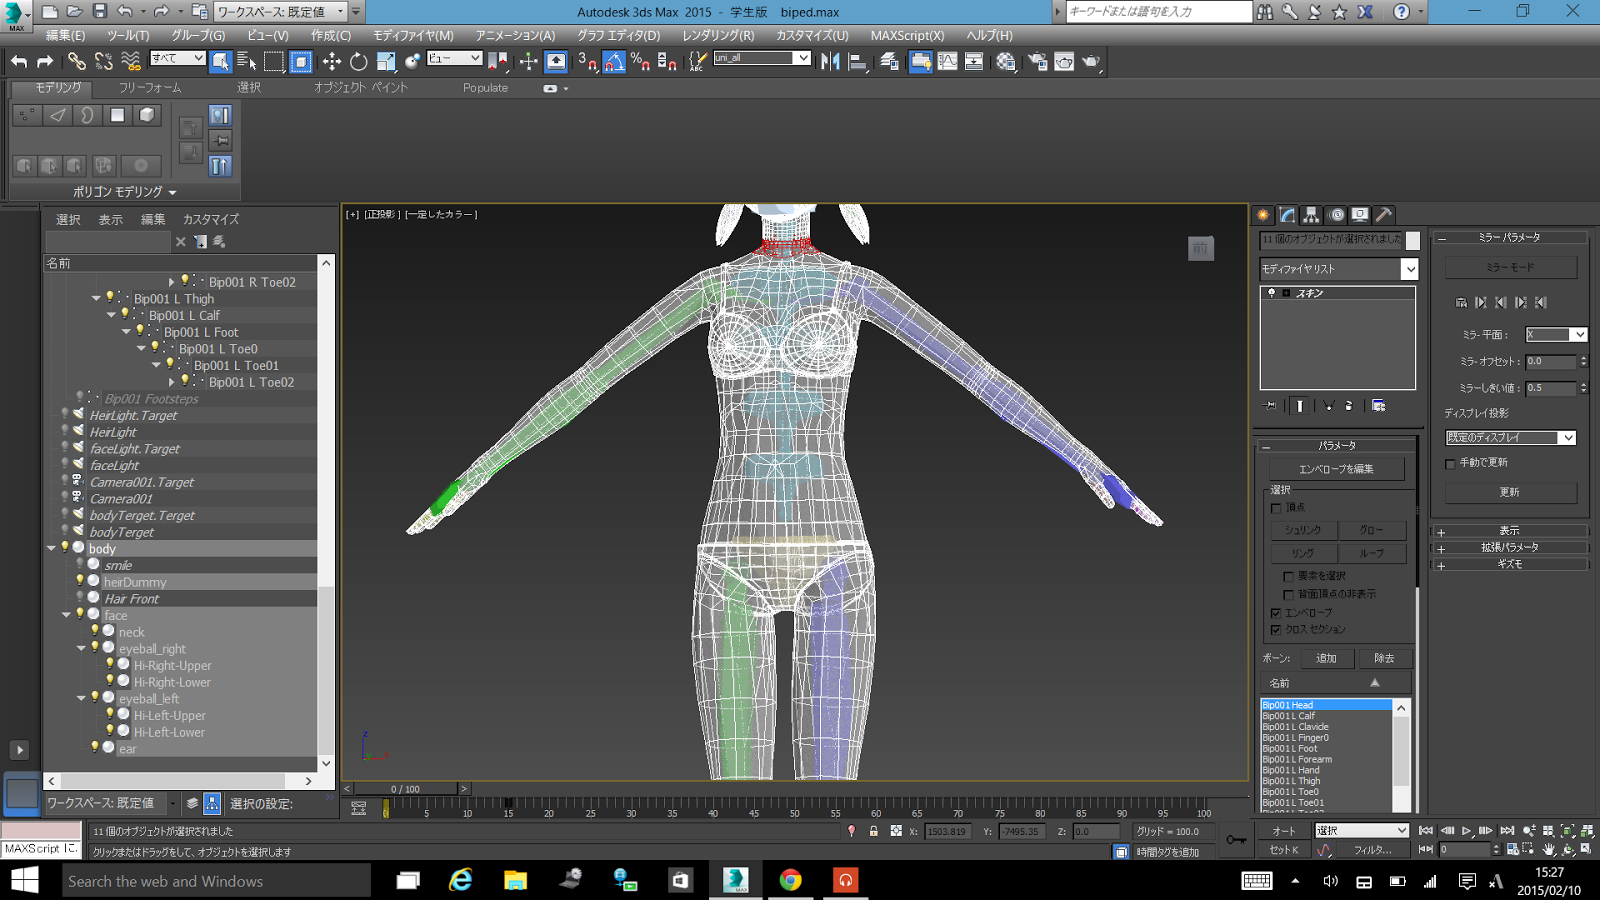1600x900 pixels.
Task: Expand the 拡張パラメータ rollout
Action: point(1509,548)
